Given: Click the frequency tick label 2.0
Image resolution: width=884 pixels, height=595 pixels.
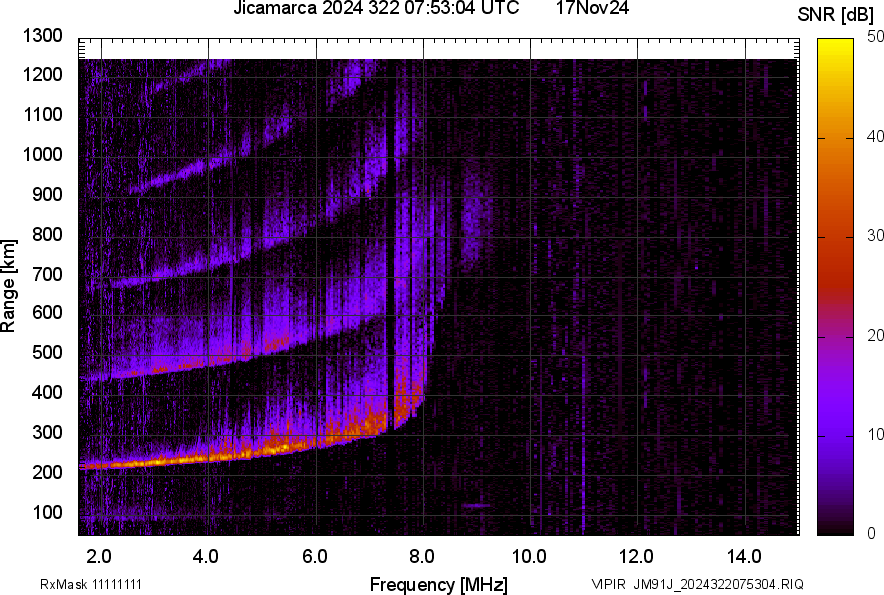Looking at the screenshot, I should (99, 557).
